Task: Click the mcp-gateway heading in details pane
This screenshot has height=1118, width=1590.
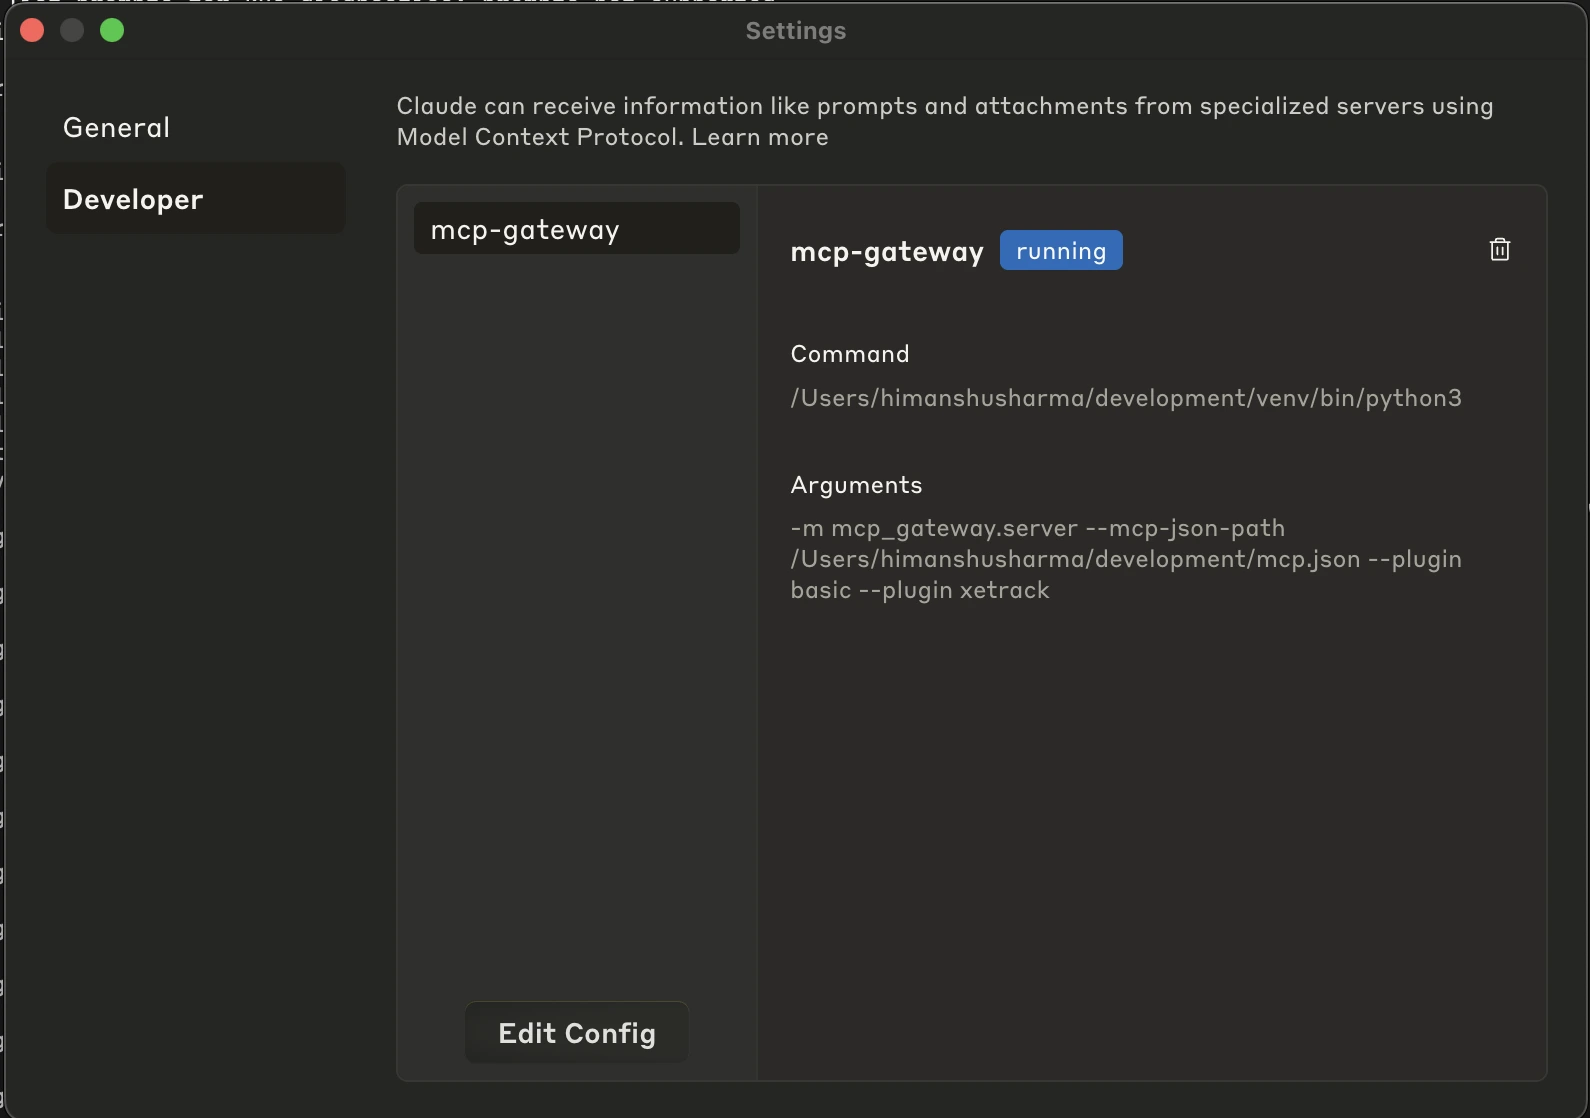Action: pyautogui.click(x=887, y=251)
